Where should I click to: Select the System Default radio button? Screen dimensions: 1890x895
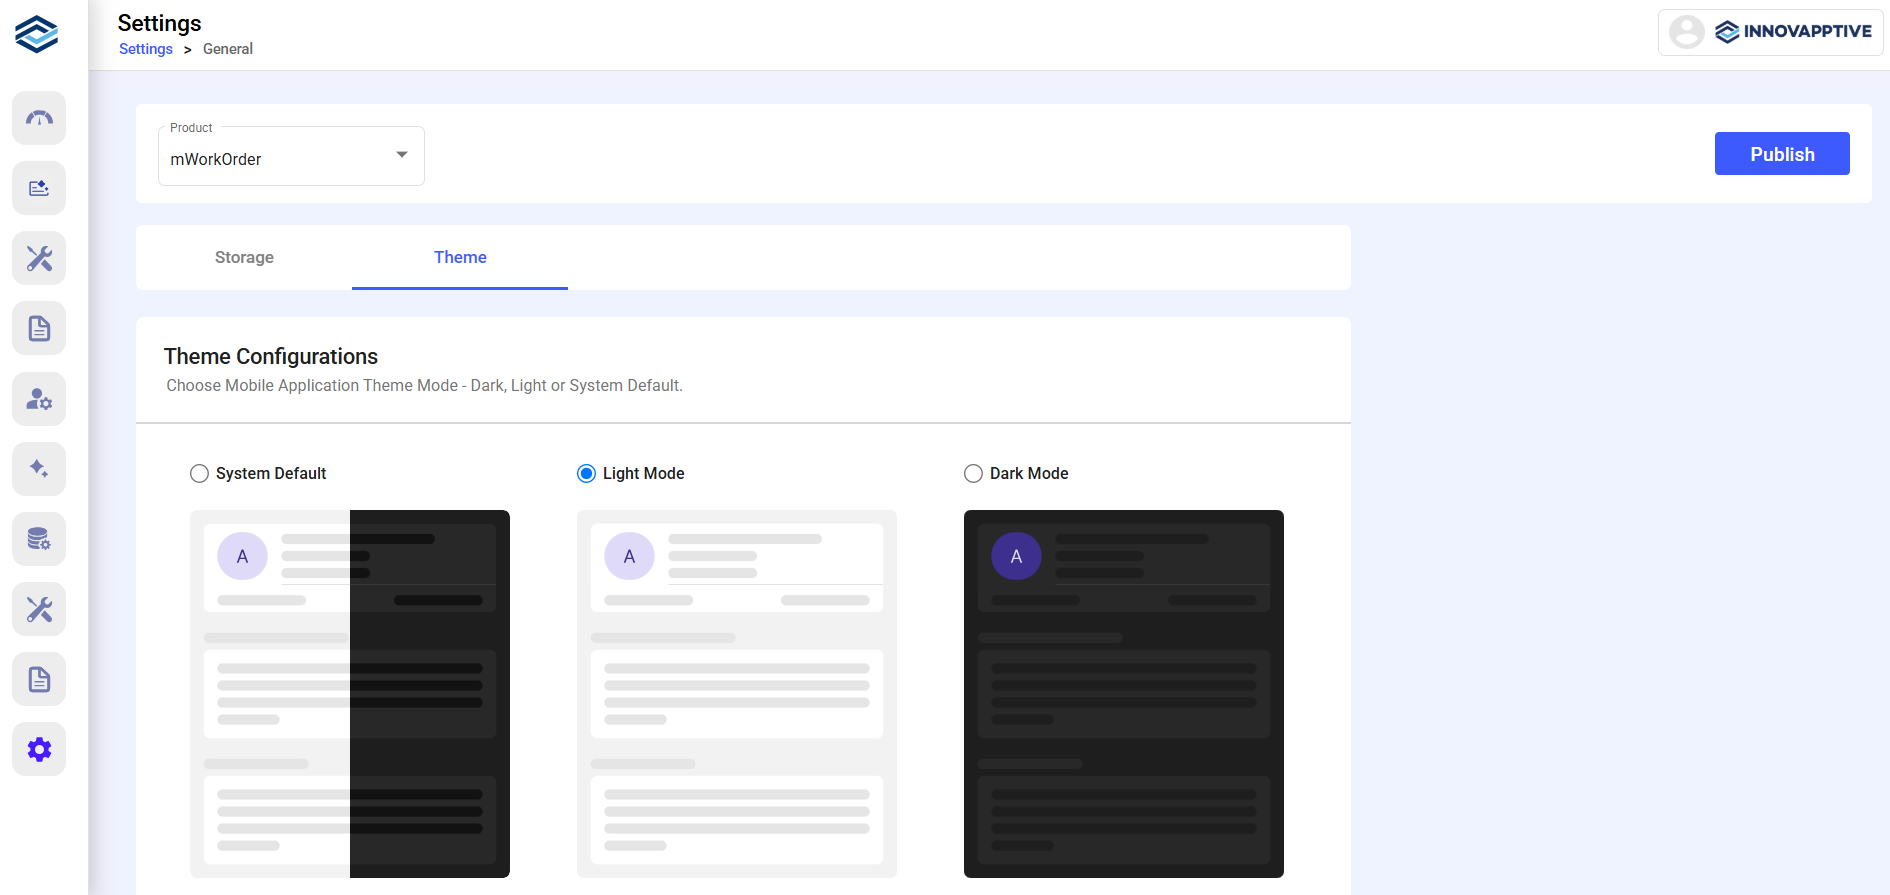[x=200, y=474]
